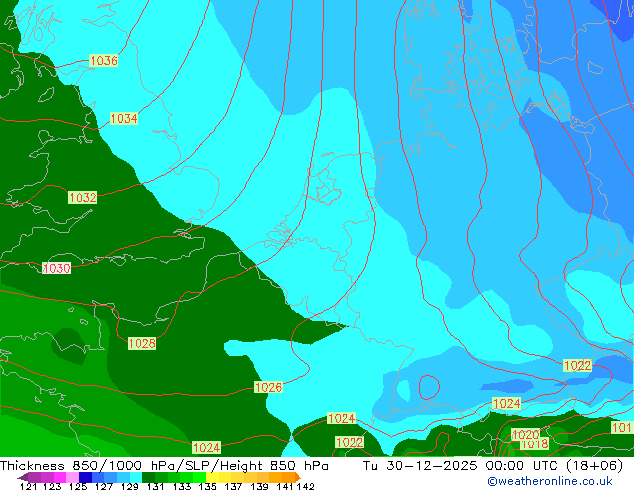634x490 pixels.
Task: Click the 'Tu 30-12-2025 00:00 UTC (18+06)' timestamp
Action: coord(493,466)
